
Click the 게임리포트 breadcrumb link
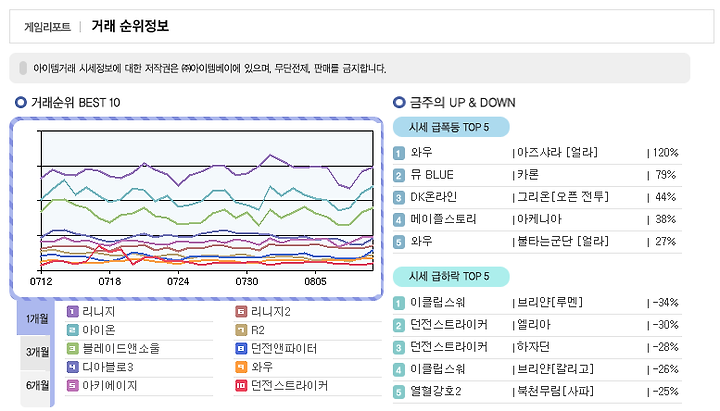pos(47,27)
